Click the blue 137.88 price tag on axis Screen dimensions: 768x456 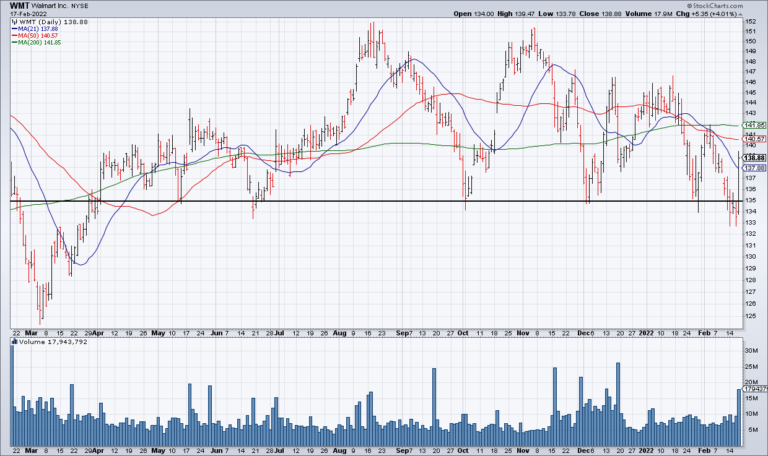tap(755, 168)
